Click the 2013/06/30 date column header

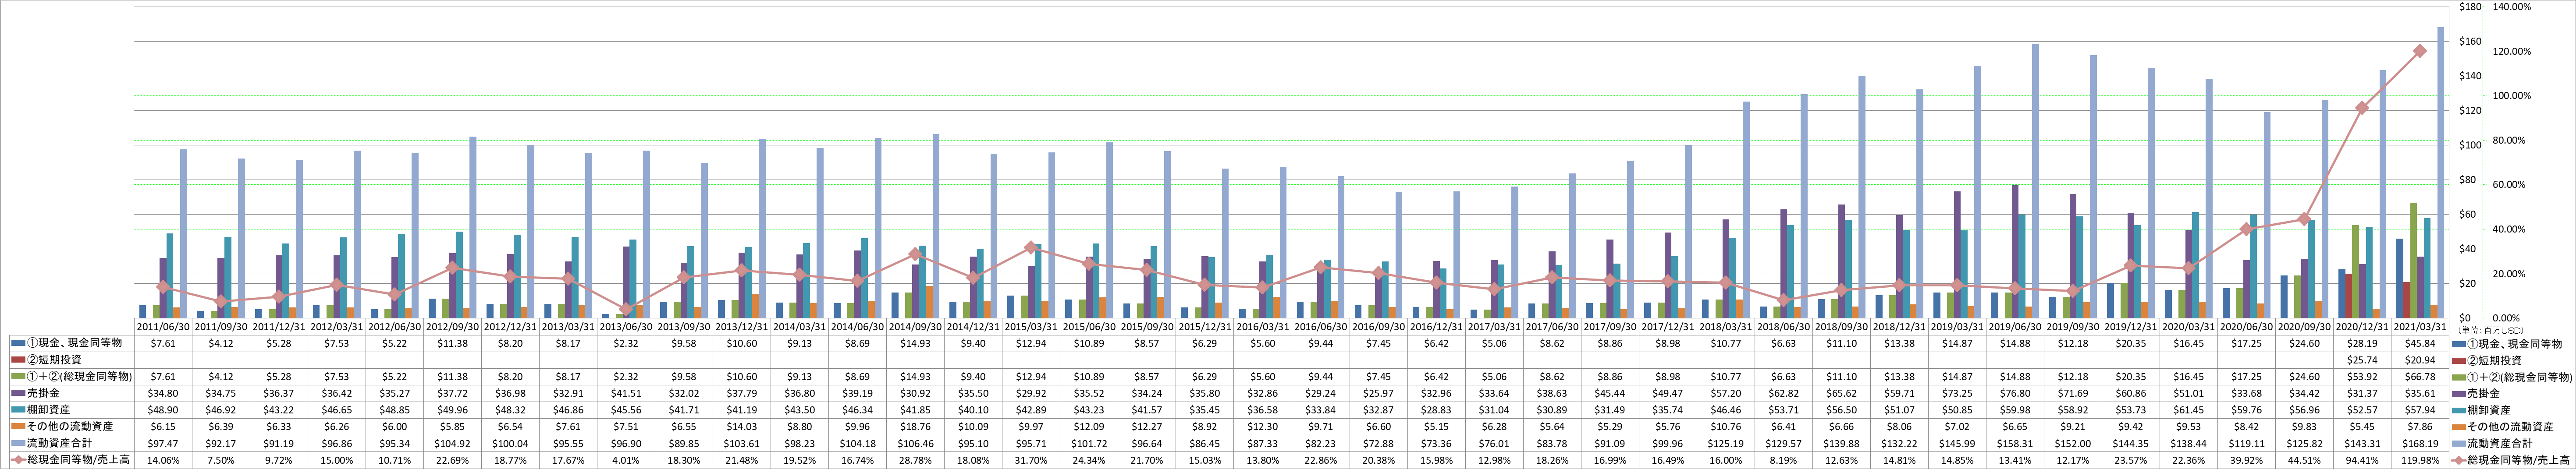627,327
